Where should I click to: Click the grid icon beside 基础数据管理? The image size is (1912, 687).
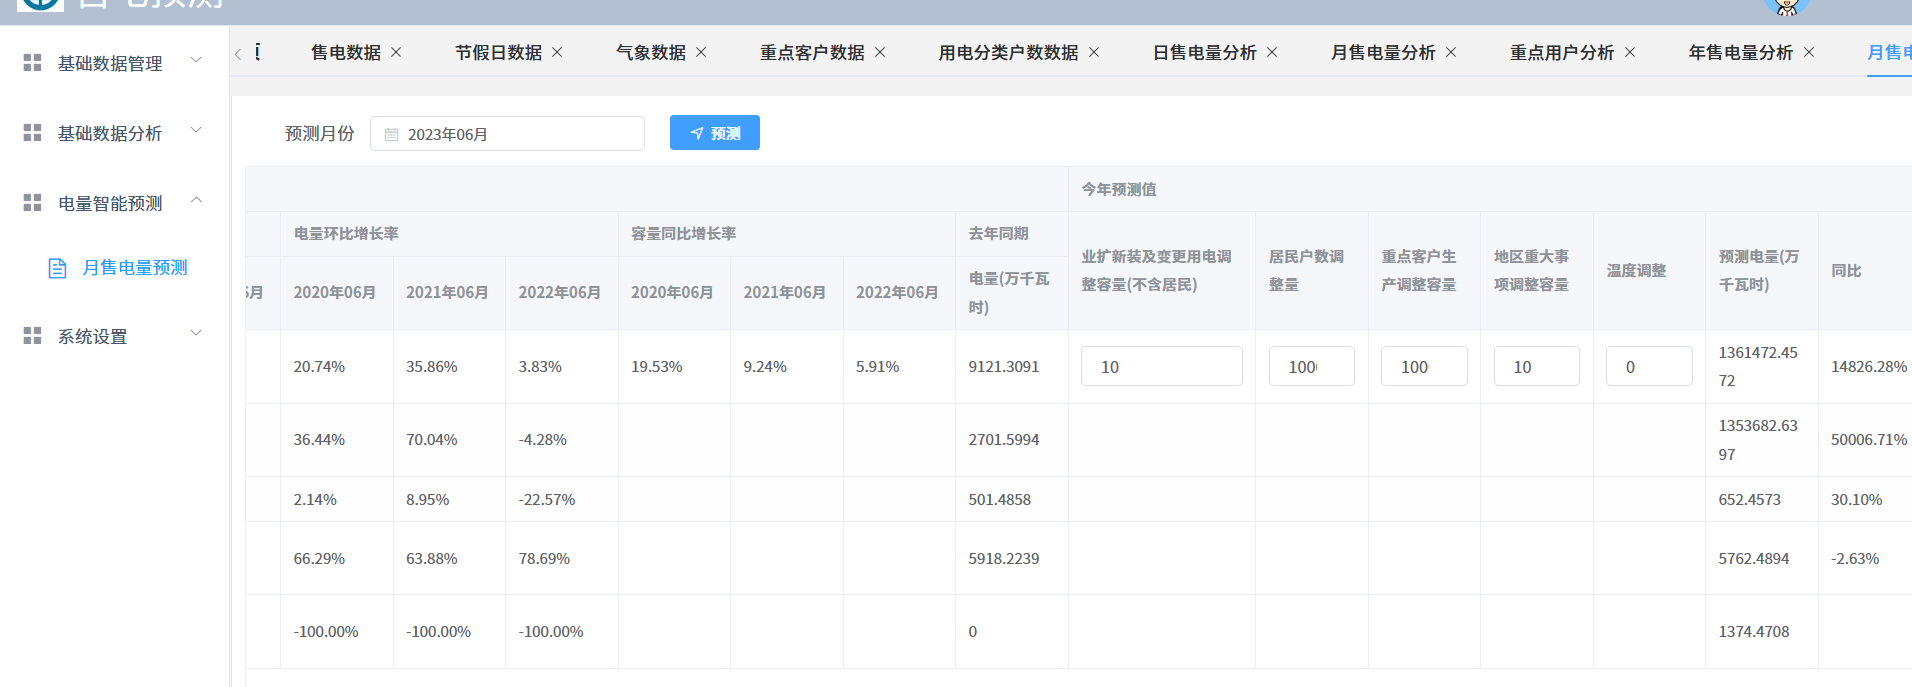(x=32, y=63)
